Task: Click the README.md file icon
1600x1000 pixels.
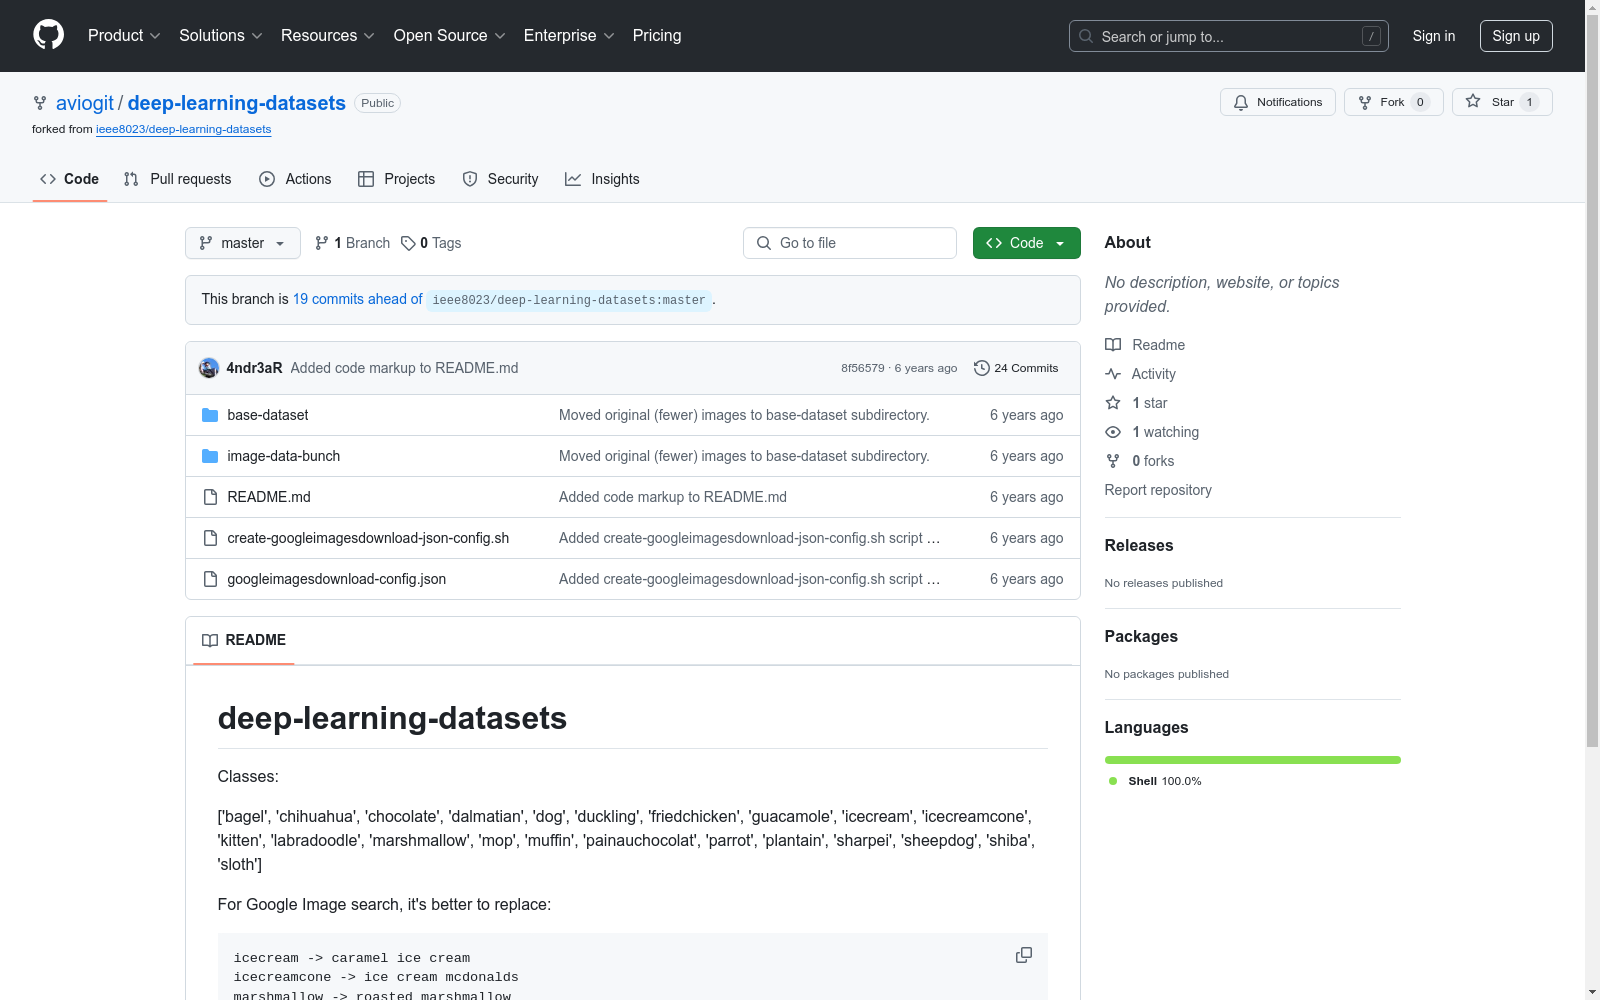Action: pyautogui.click(x=210, y=497)
